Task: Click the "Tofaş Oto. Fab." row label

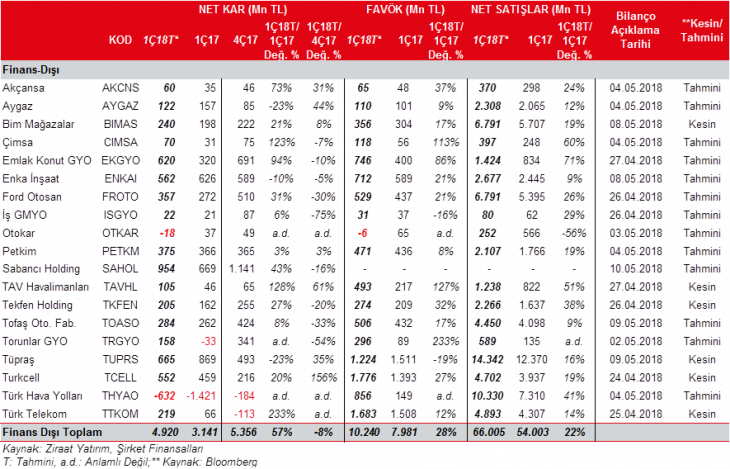Action: [39, 323]
